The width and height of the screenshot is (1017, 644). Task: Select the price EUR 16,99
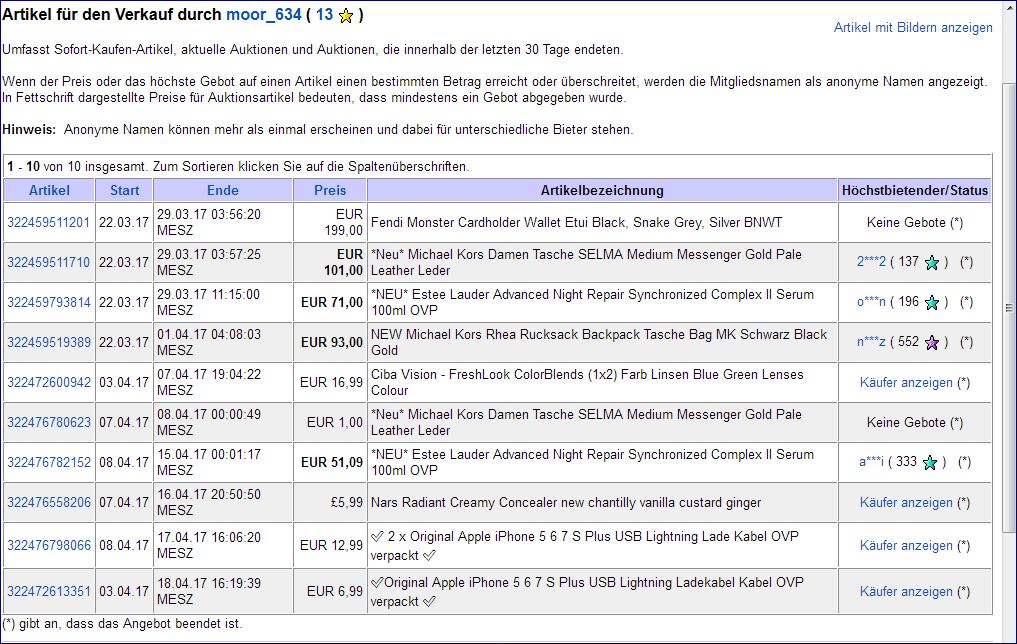(x=331, y=382)
